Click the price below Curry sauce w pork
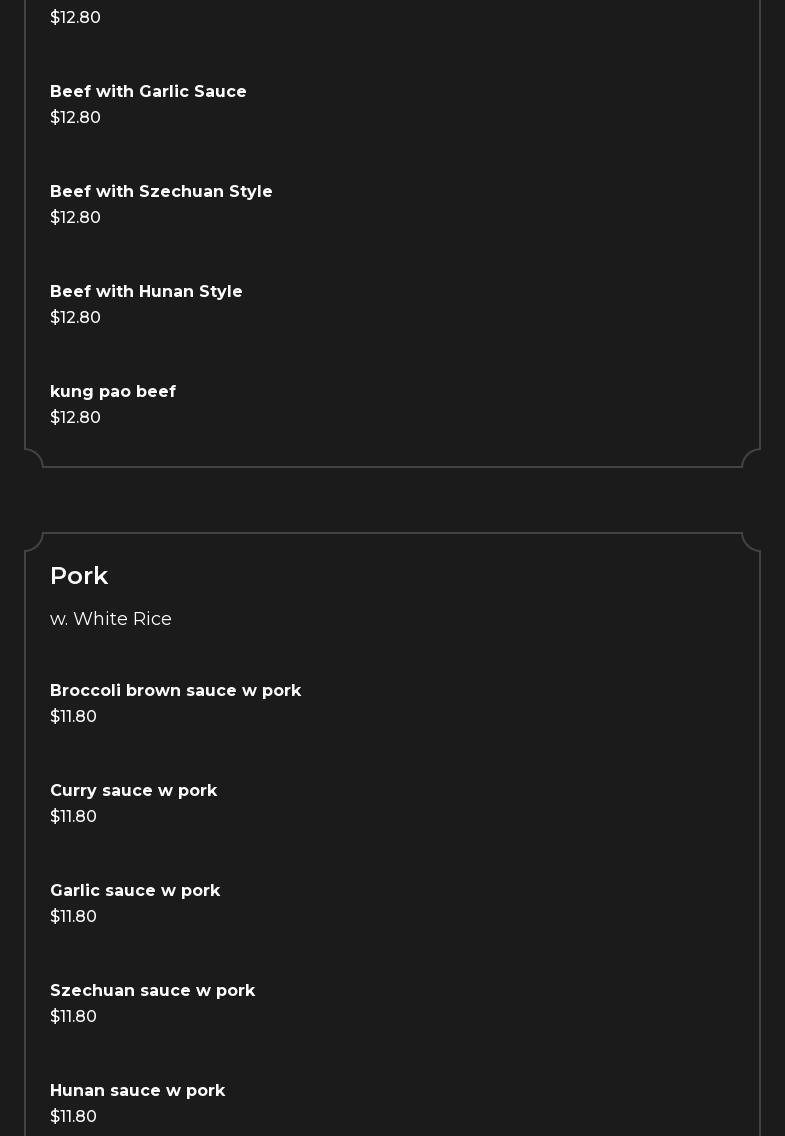 [73, 816]
